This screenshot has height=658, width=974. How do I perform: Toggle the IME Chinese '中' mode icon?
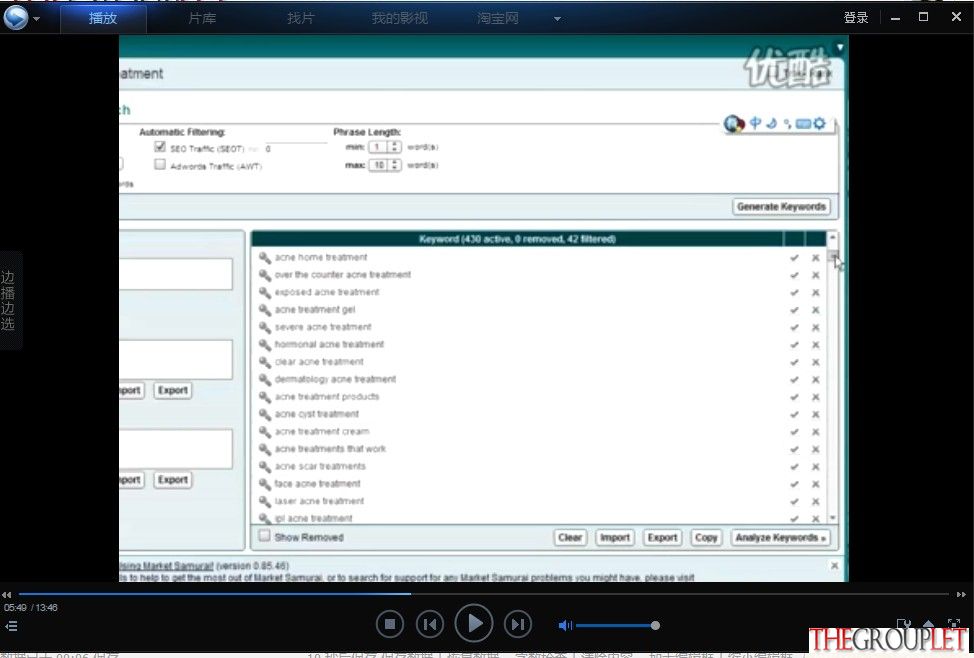(x=755, y=122)
